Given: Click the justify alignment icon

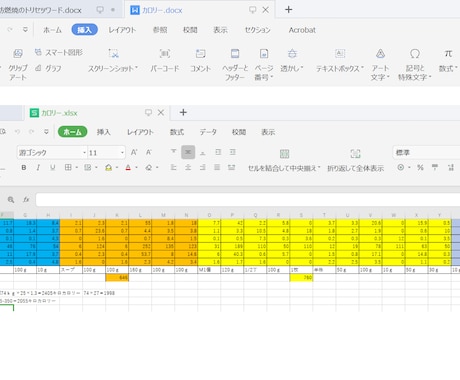Looking at the screenshot, I should point(217,167).
